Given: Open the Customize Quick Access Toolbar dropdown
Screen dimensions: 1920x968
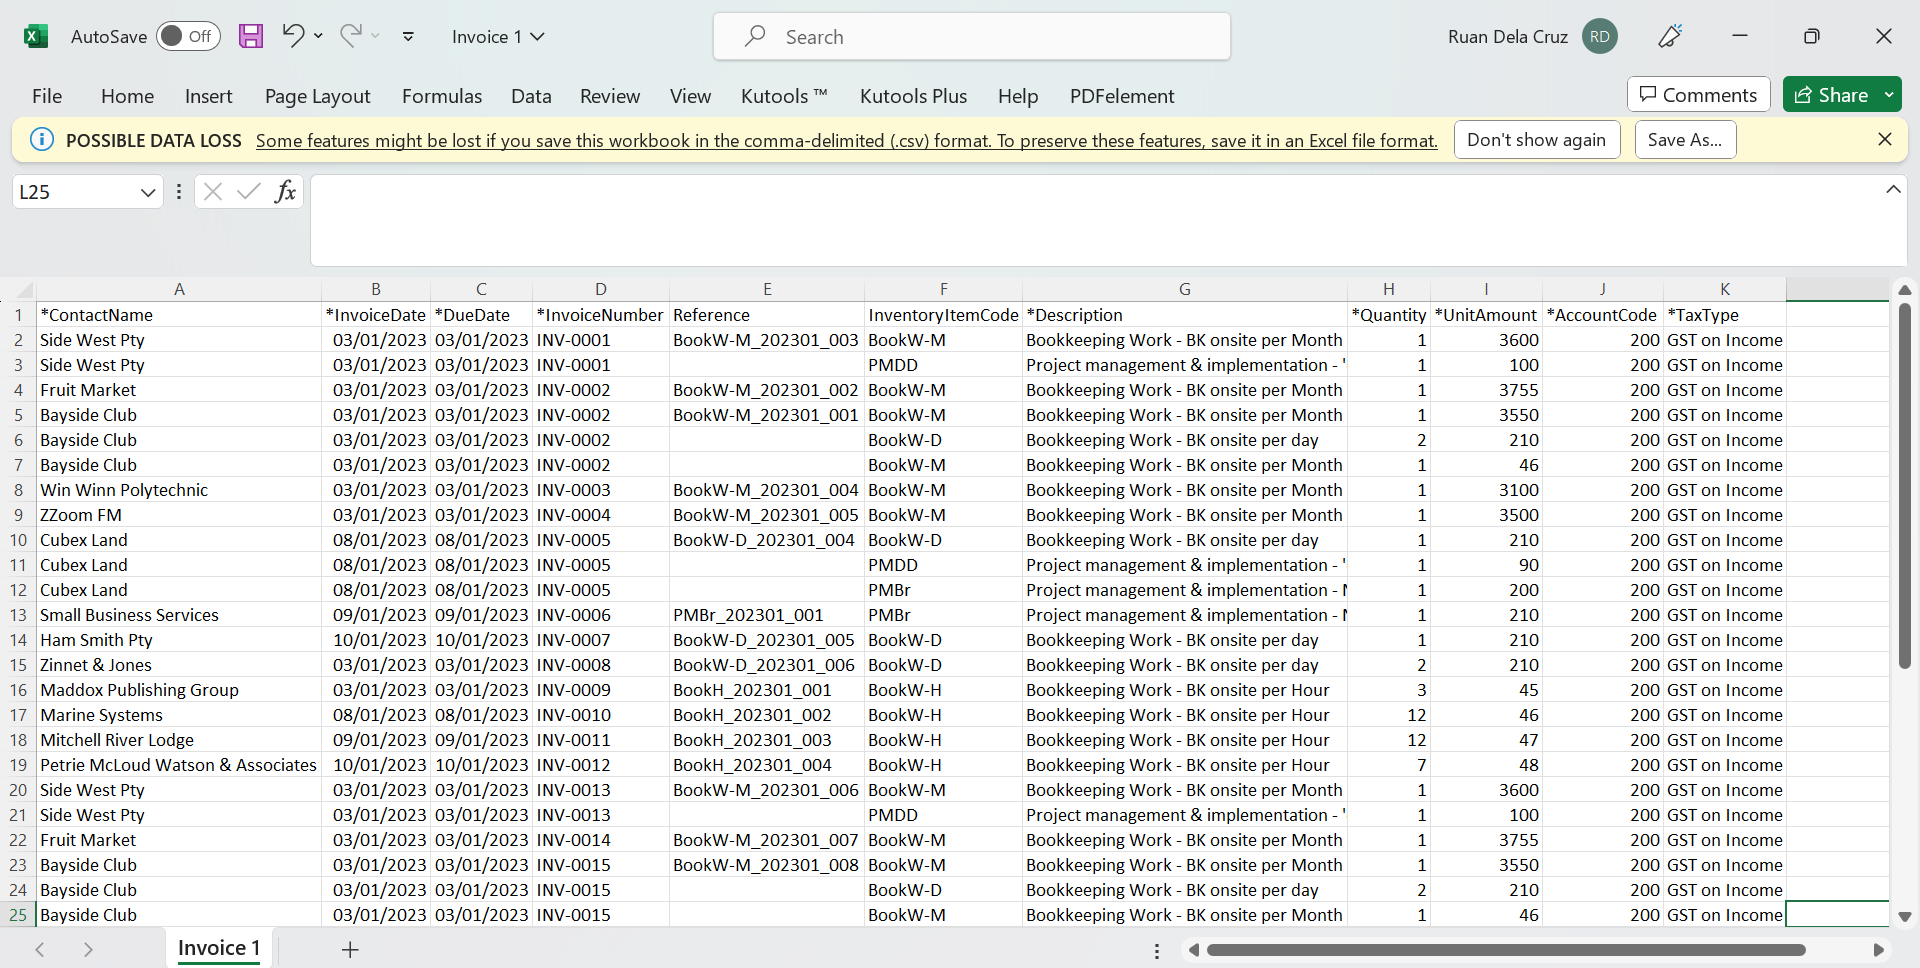Looking at the screenshot, I should [x=408, y=37].
